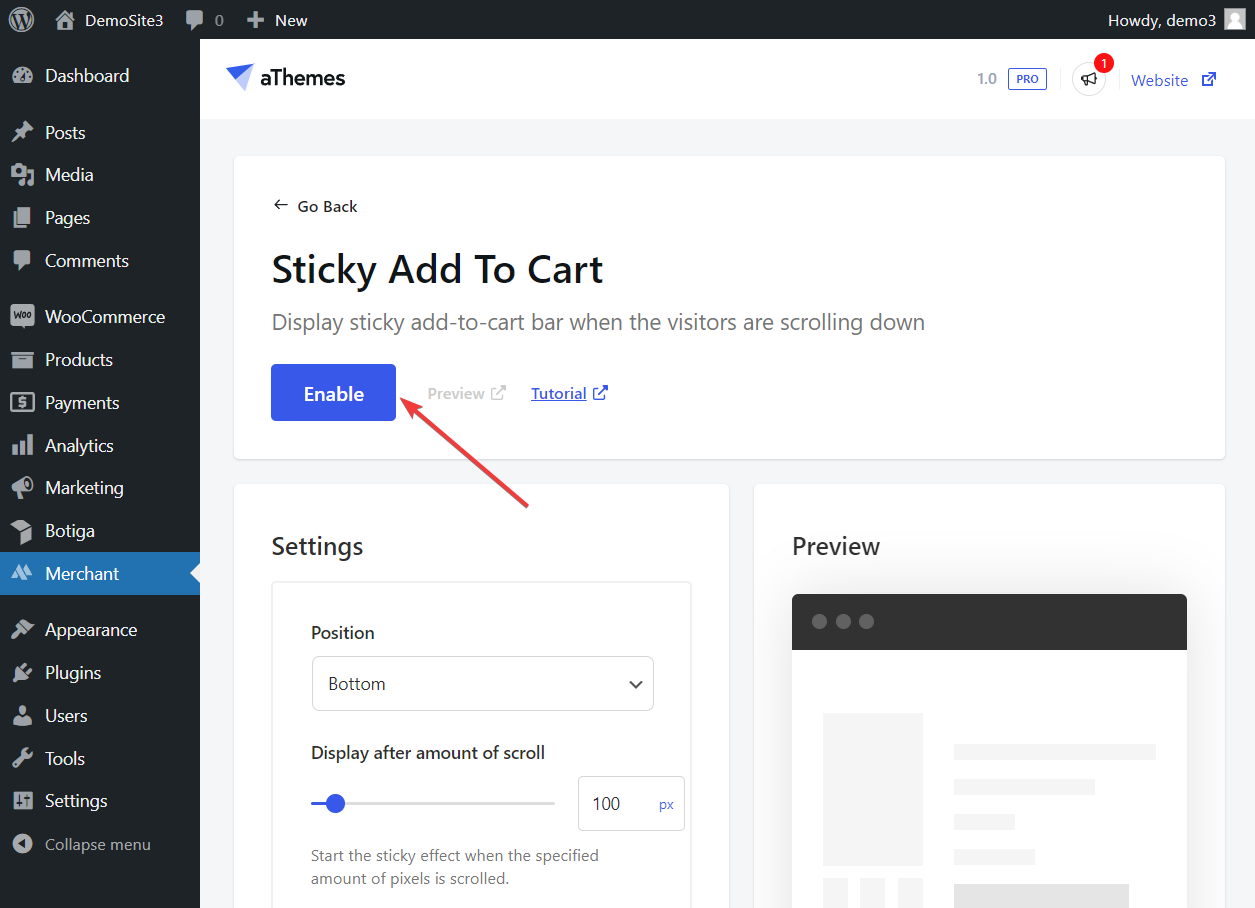The width and height of the screenshot is (1255, 908).
Task: Click the blue Enable button
Action: pyautogui.click(x=333, y=393)
